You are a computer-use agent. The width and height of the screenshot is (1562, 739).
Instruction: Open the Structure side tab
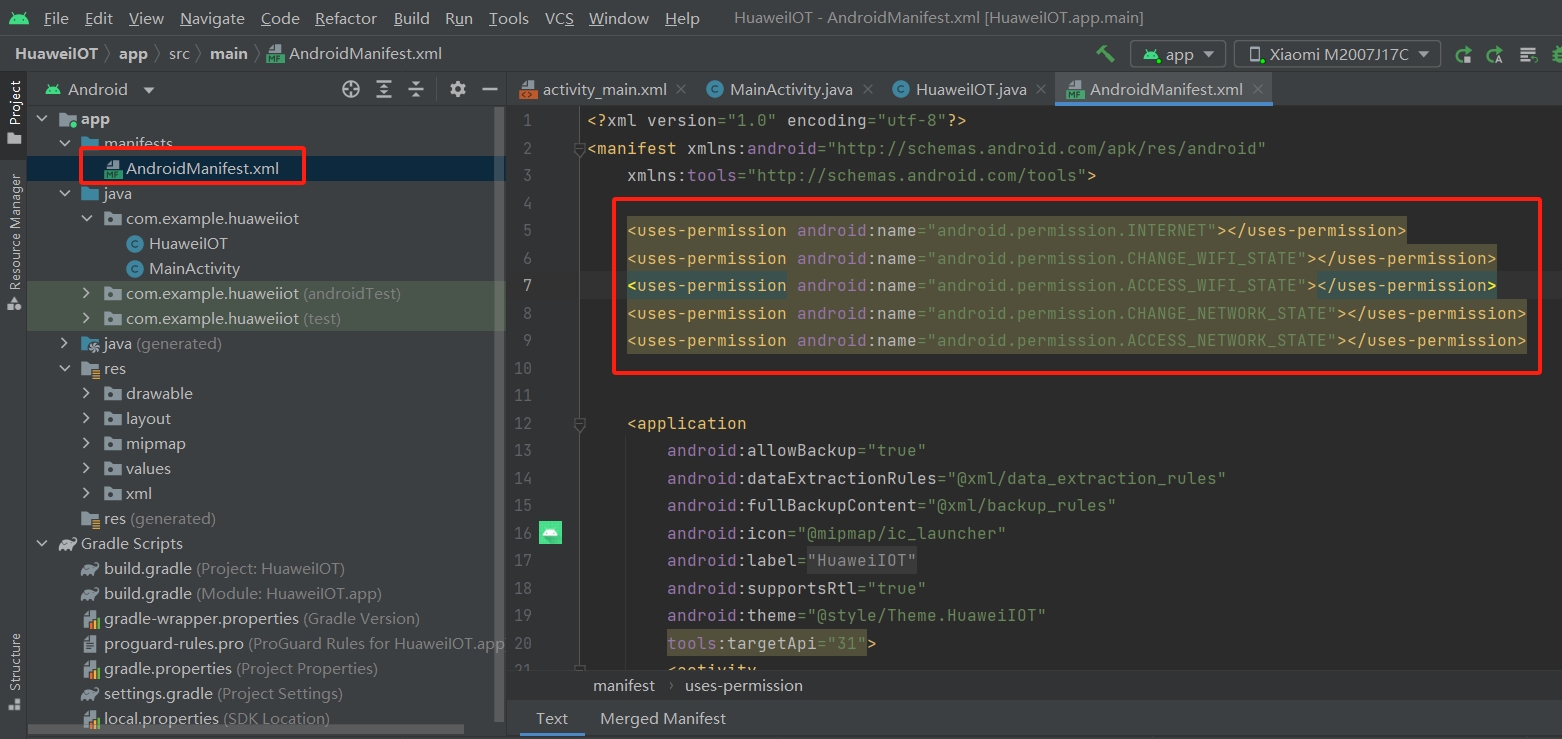pos(14,671)
